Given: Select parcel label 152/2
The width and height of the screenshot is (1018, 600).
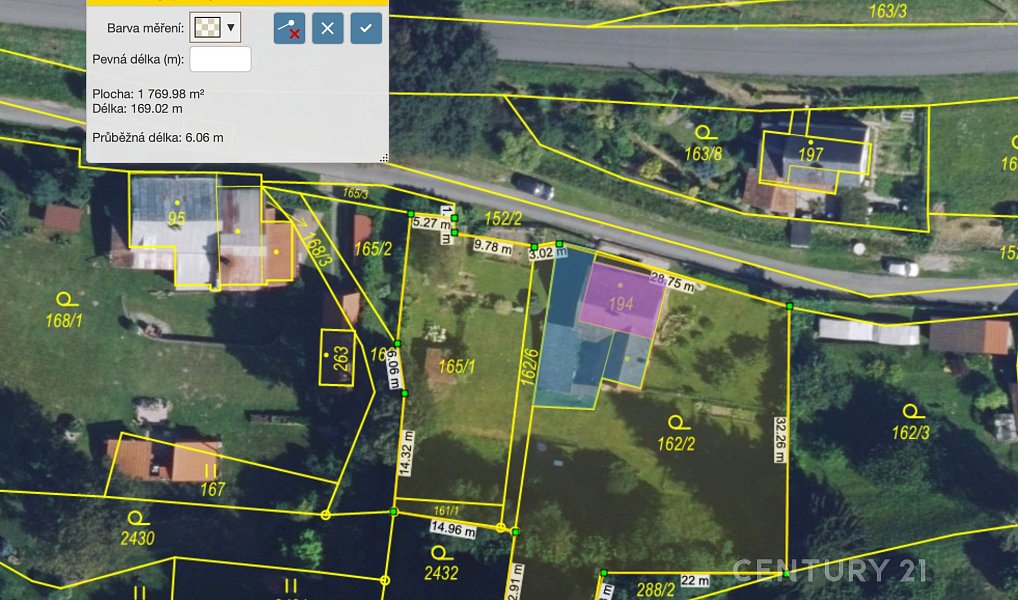Looking at the screenshot, I should pyautogui.click(x=503, y=219).
